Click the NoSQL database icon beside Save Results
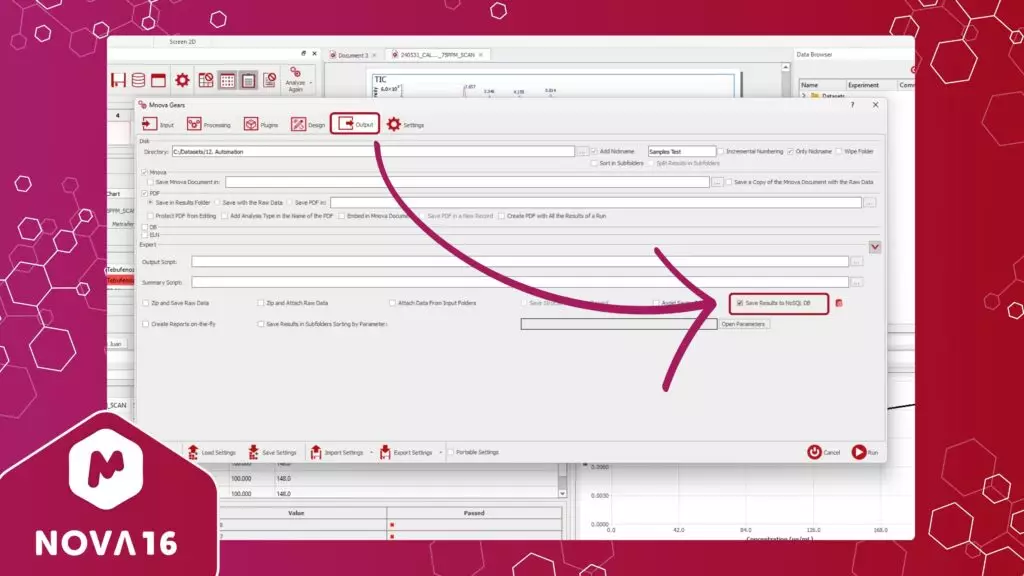The image size is (1024, 576). click(x=840, y=303)
